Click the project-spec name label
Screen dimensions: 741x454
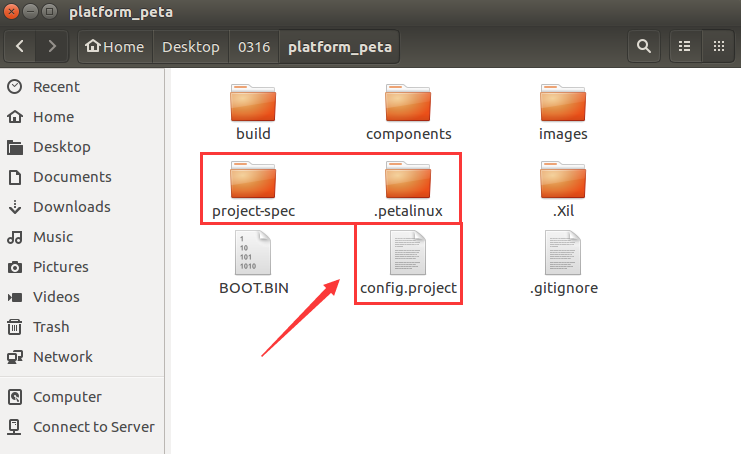point(254,211)
